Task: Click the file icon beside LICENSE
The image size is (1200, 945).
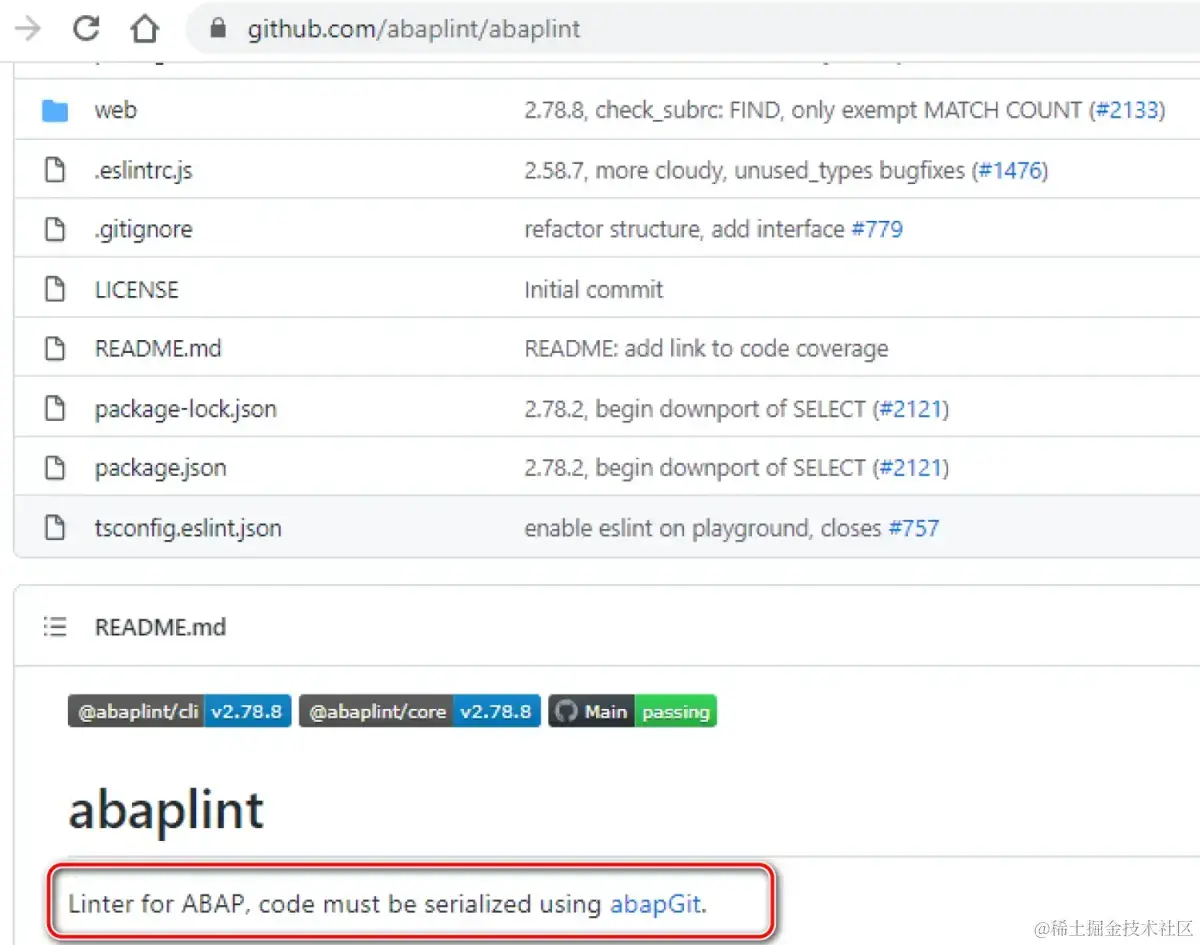Action: 54,289
